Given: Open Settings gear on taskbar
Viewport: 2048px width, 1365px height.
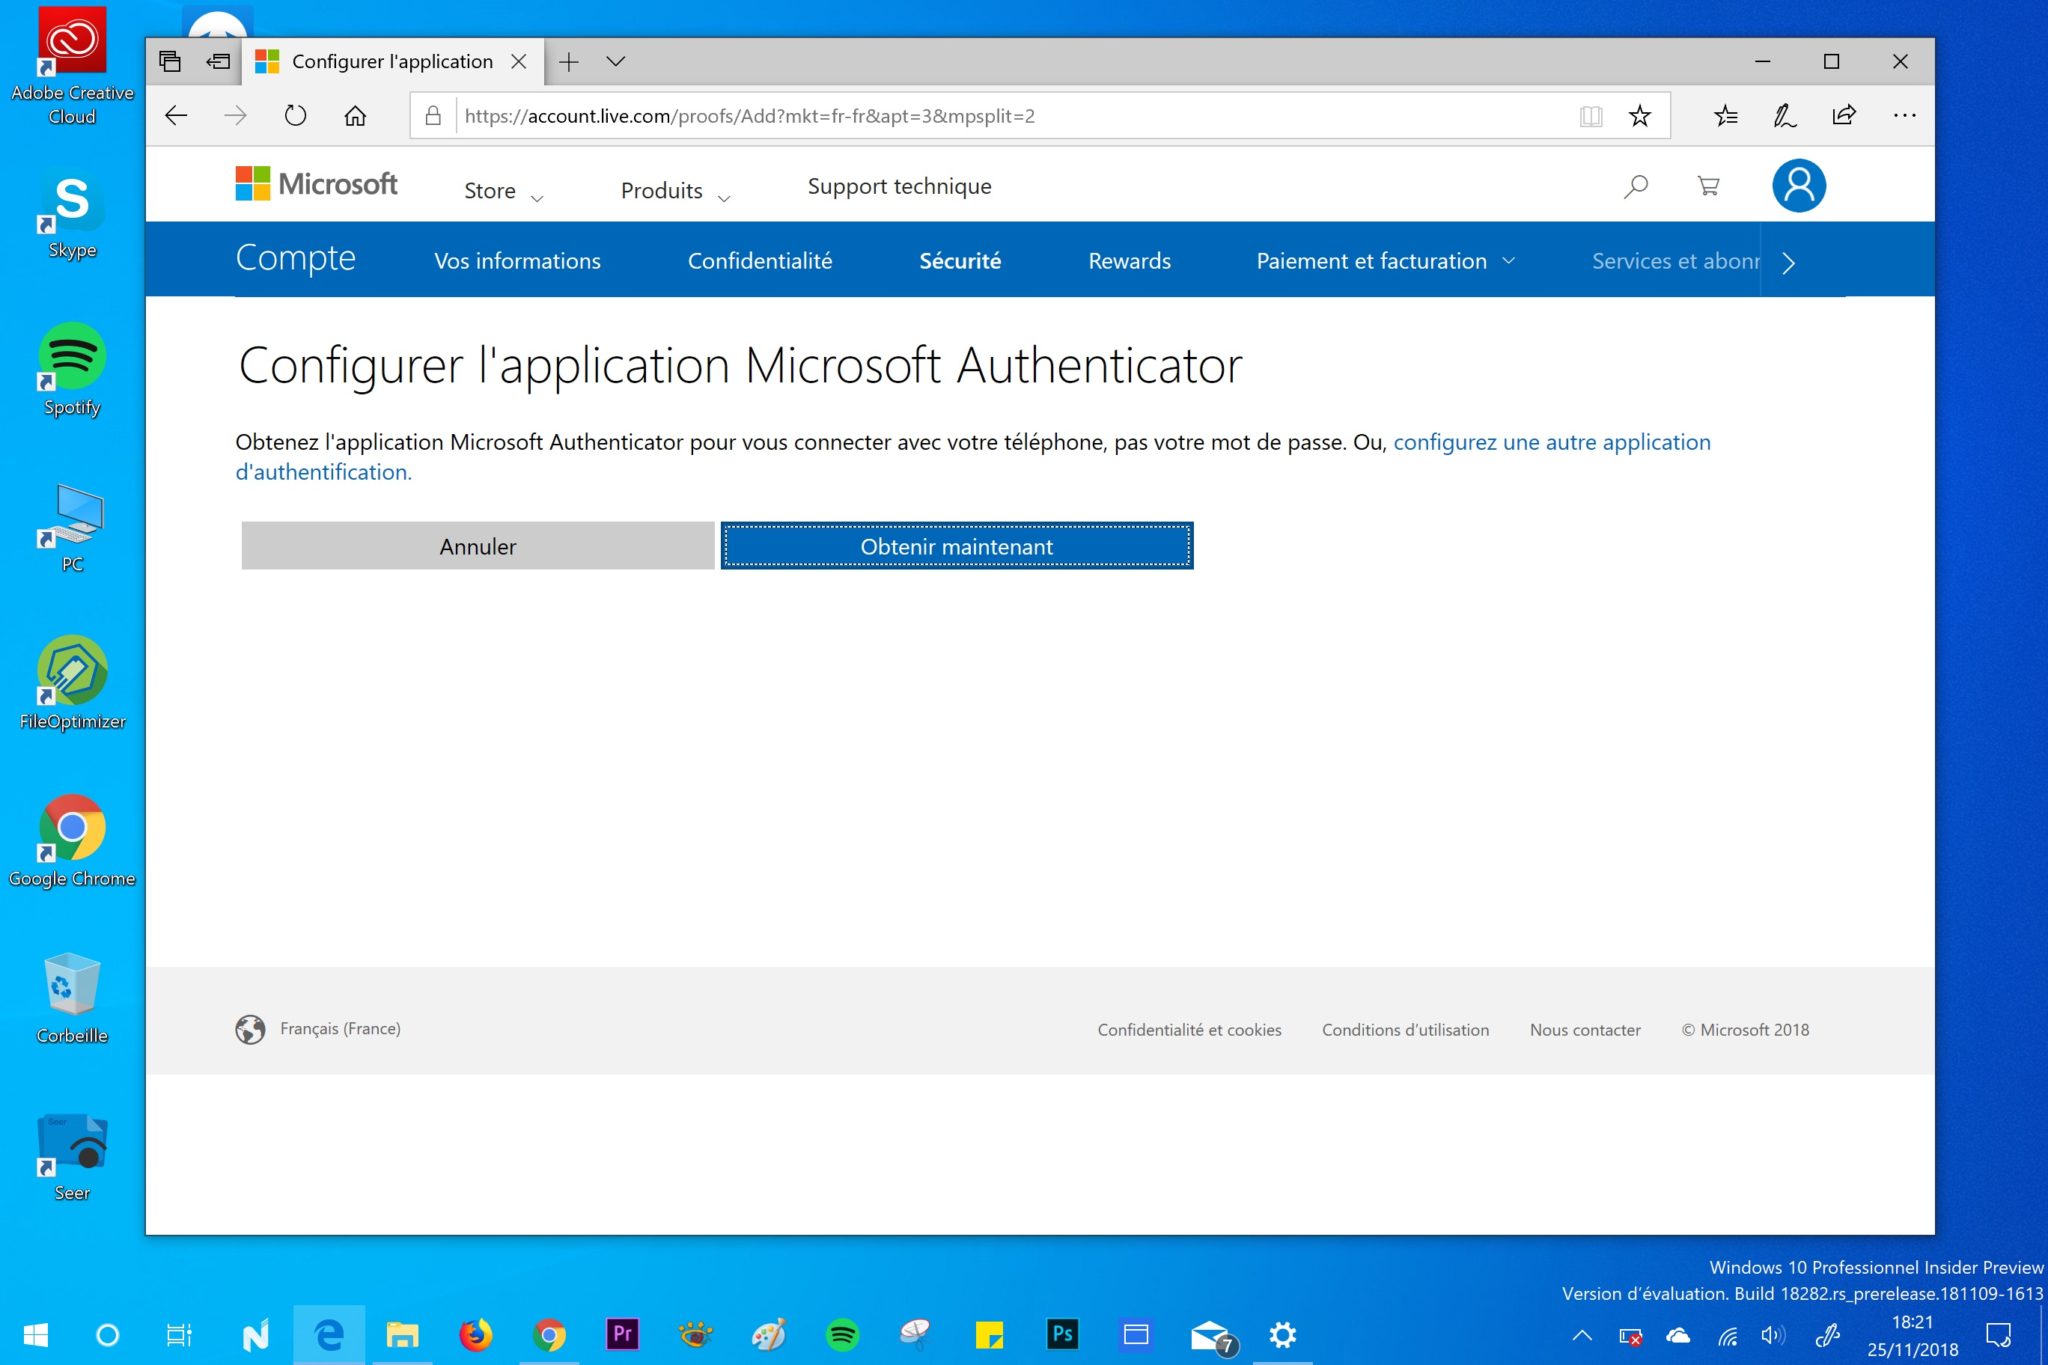Looking at the screenshot, I should 1282,1335.
